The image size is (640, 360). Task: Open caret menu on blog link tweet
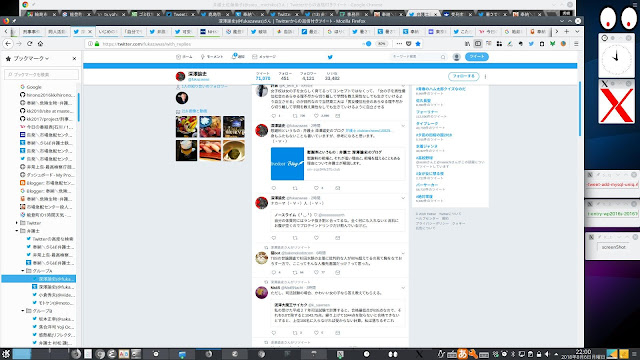pos(403,126)
